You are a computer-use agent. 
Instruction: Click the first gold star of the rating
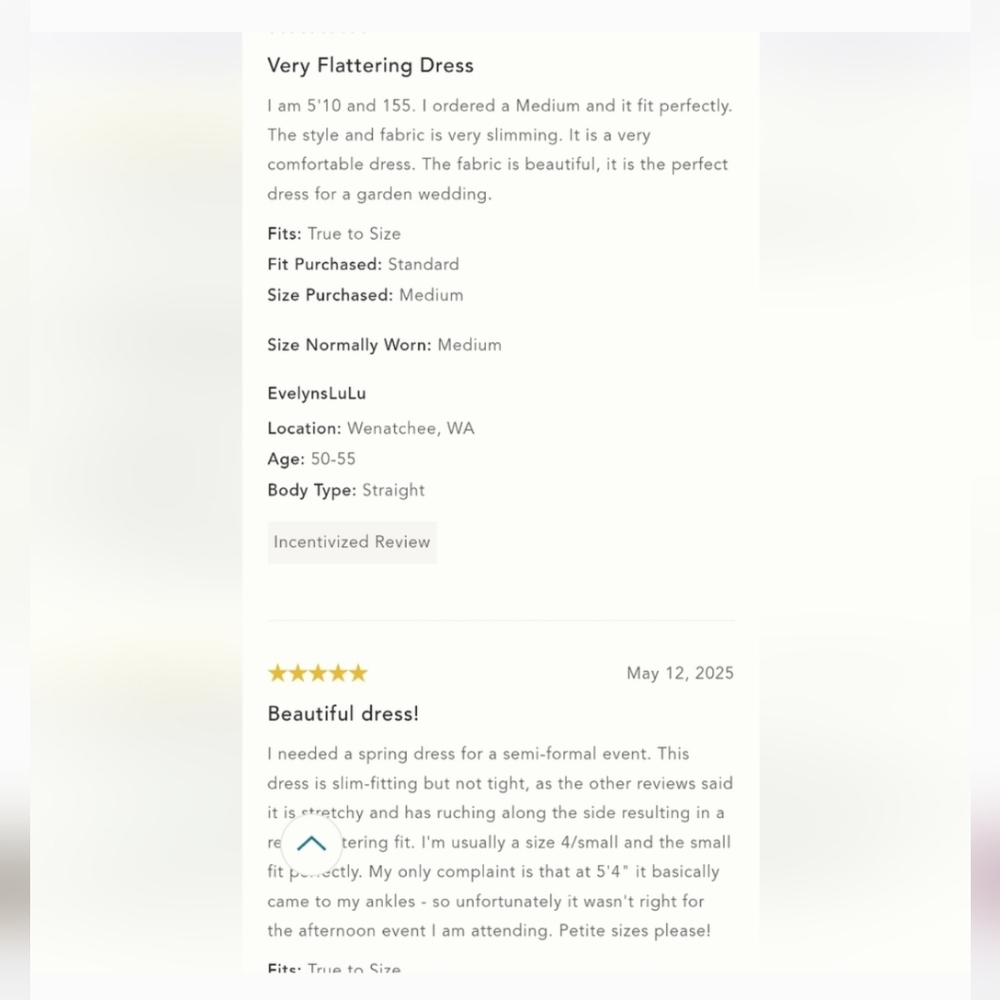278,673
